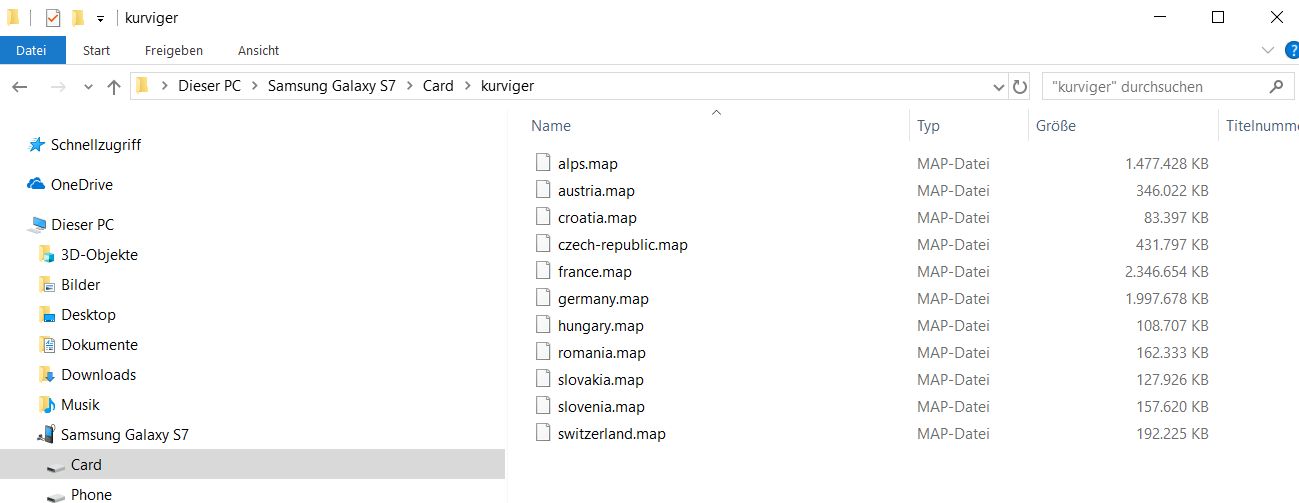Sort files by the Größe column header
The width and height of the screenshot is (1299, 503).
1055,126
